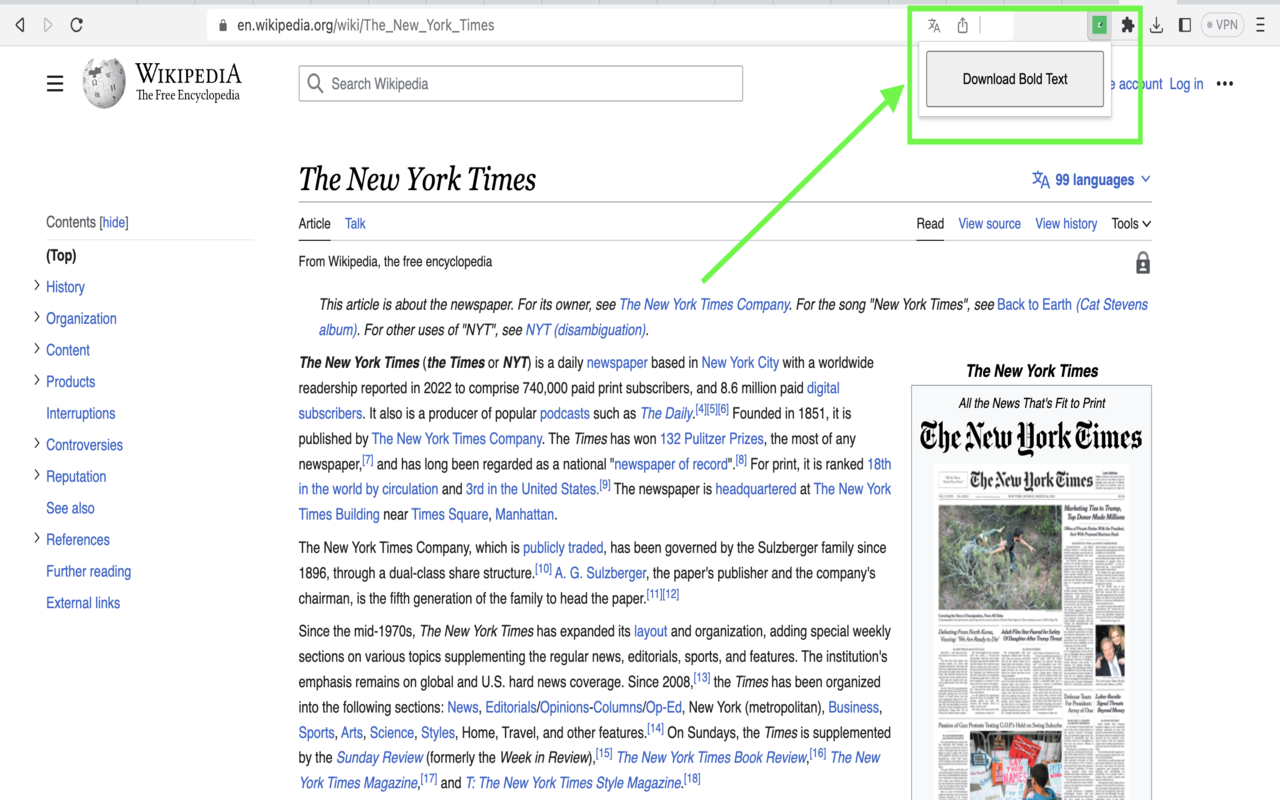Click the Wikipedia The Free Encyclopedia wordmark
The image size is (1280, 800).
188,83
